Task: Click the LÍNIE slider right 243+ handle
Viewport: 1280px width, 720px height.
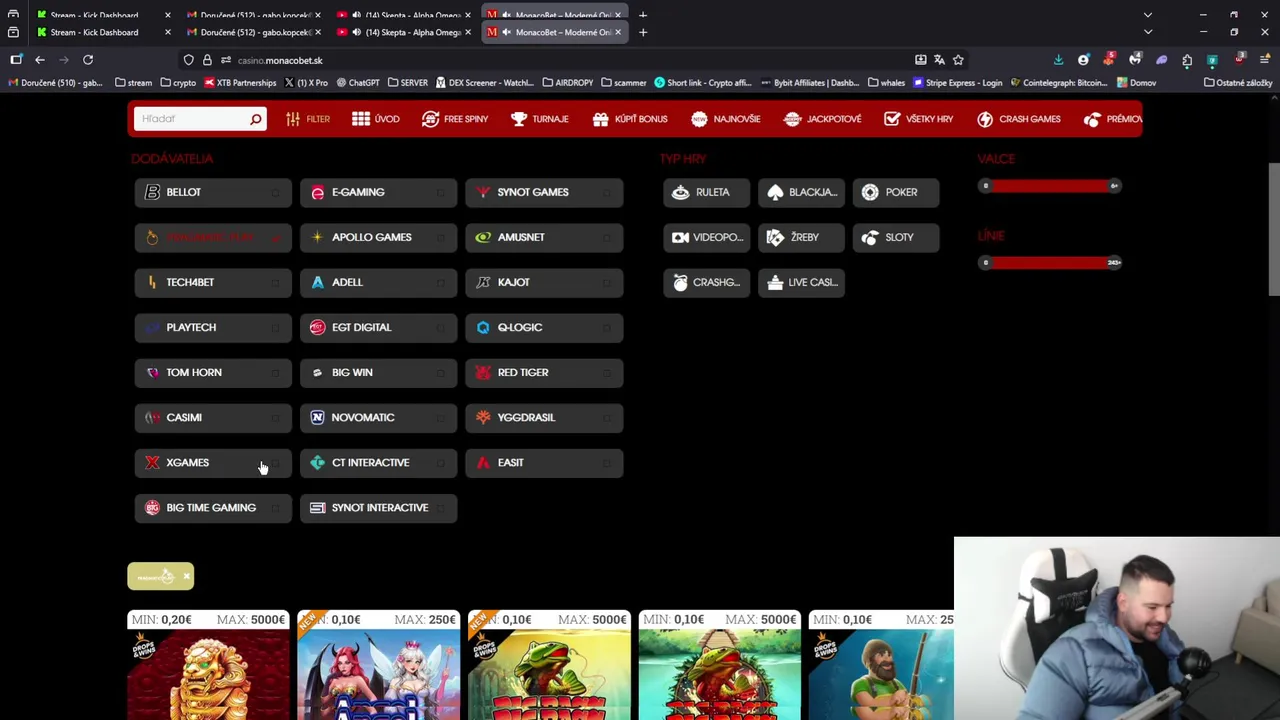Action: (1113, 263)
